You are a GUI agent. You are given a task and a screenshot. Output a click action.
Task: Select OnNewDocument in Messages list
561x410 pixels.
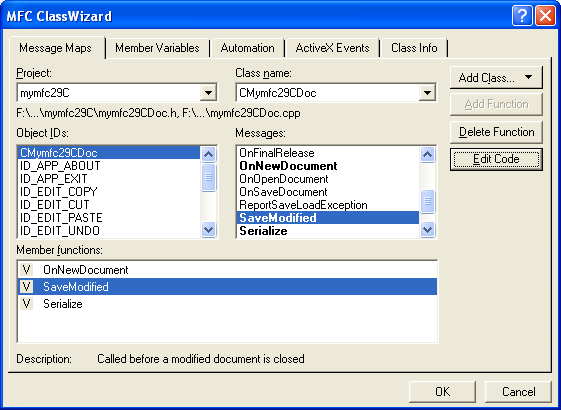(328, 166)
